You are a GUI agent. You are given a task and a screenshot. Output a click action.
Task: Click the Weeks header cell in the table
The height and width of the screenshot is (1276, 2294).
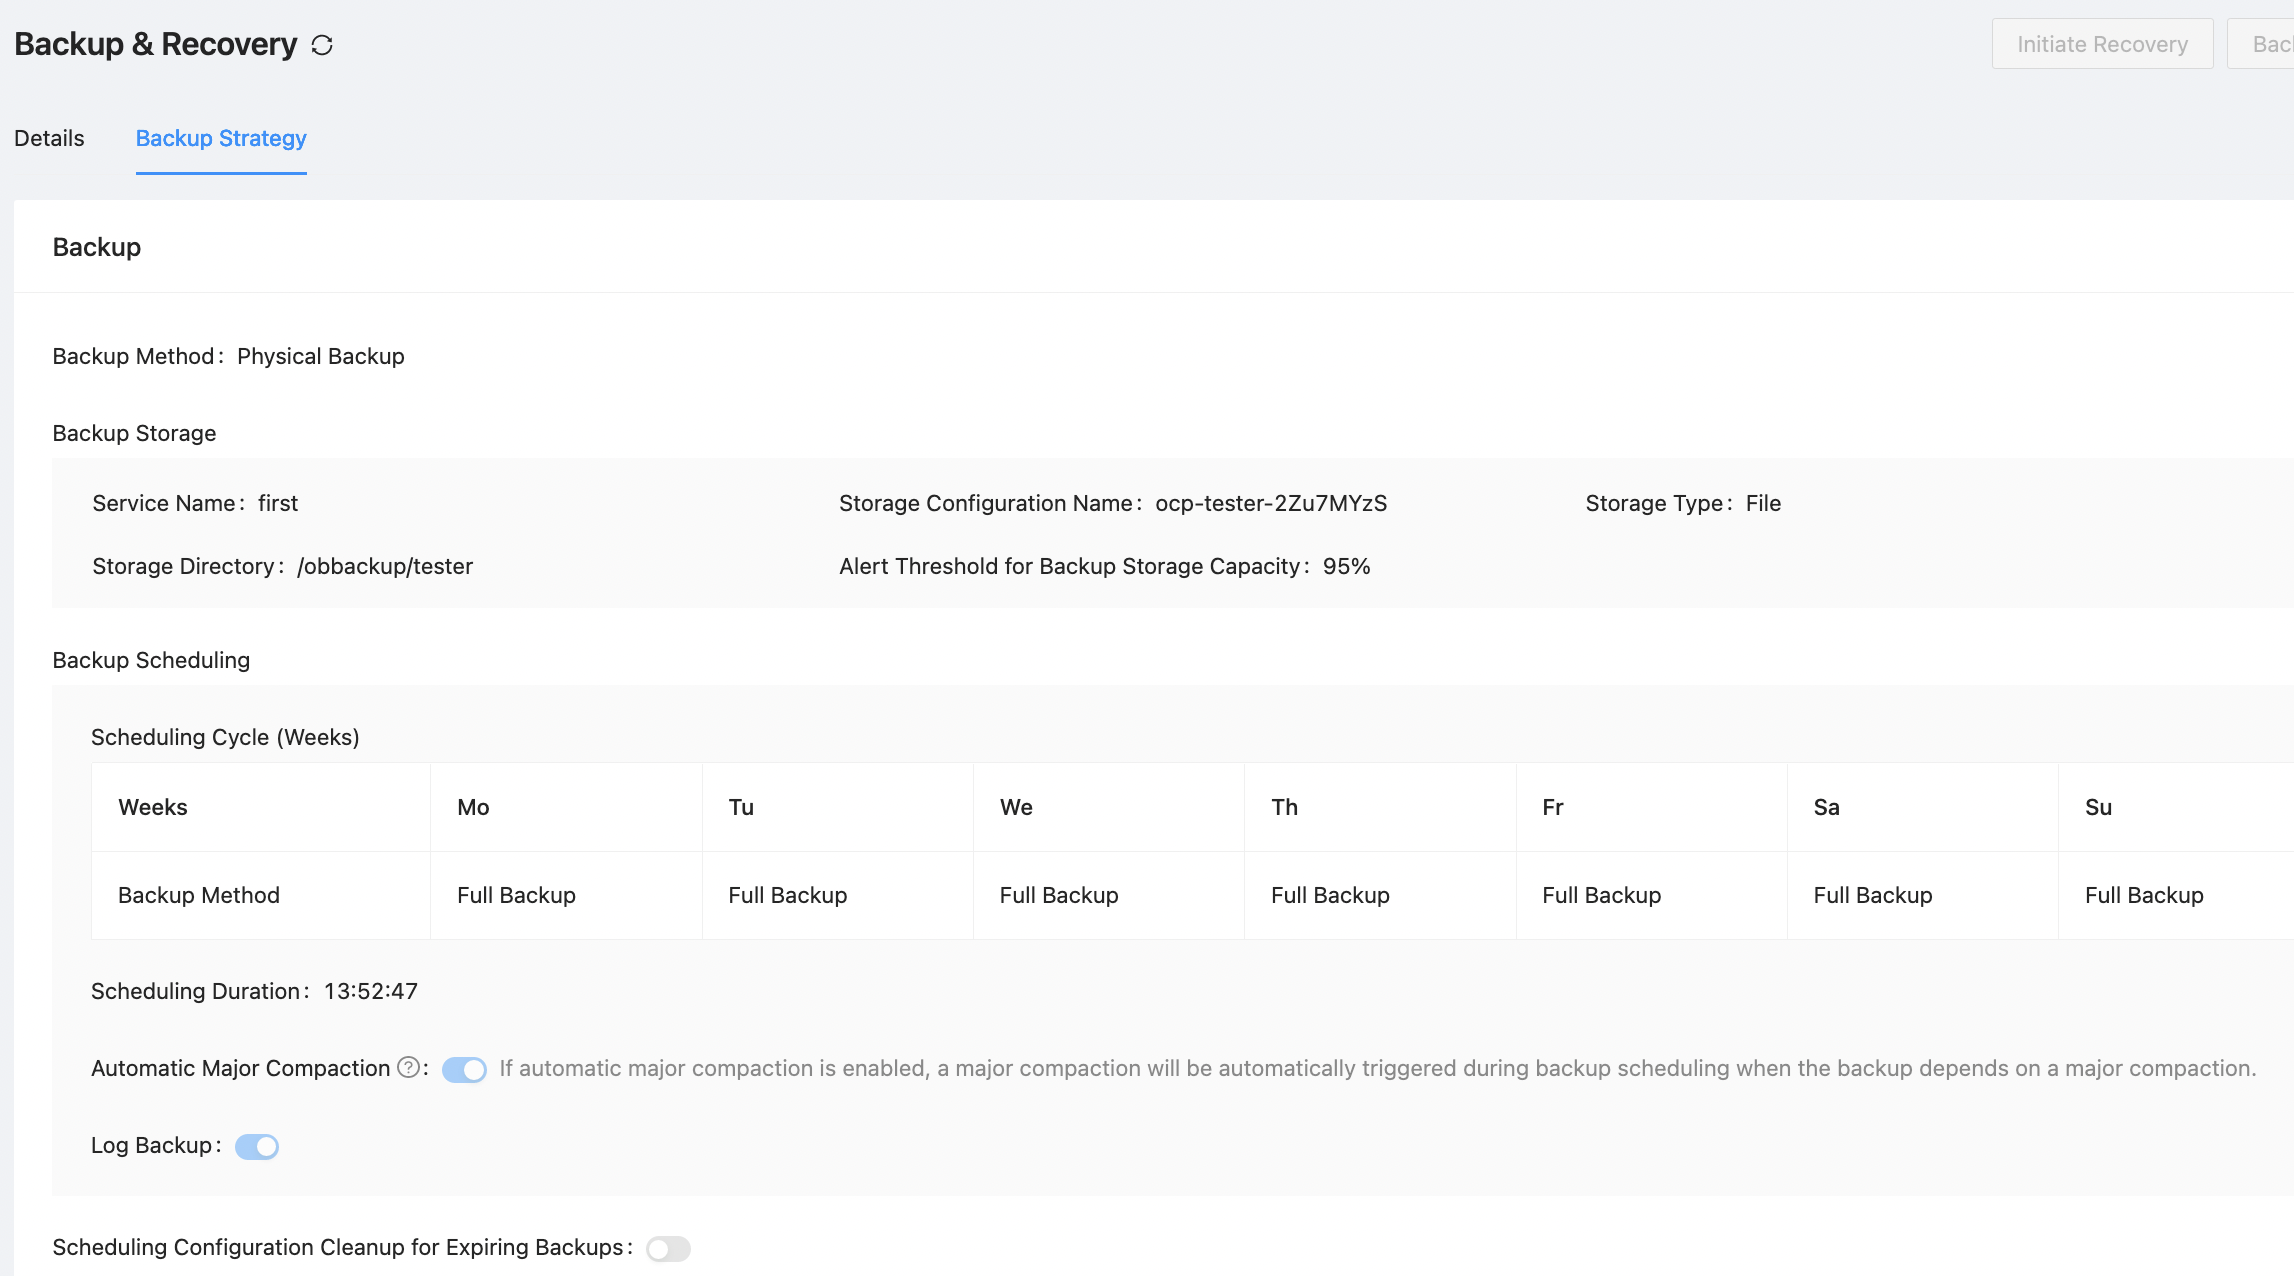[x=153, y=807]
